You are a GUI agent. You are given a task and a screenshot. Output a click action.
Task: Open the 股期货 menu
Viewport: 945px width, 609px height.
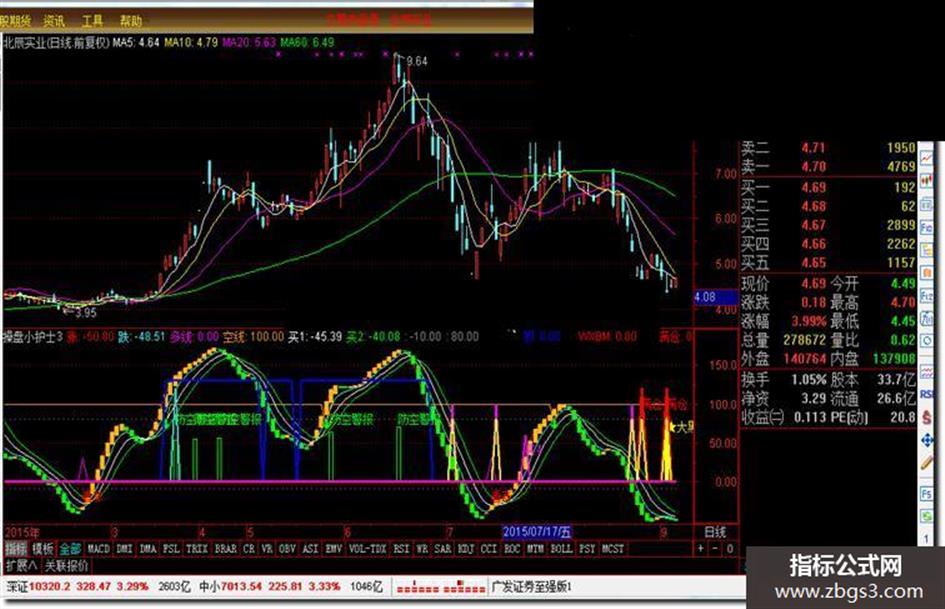[14, 21]
